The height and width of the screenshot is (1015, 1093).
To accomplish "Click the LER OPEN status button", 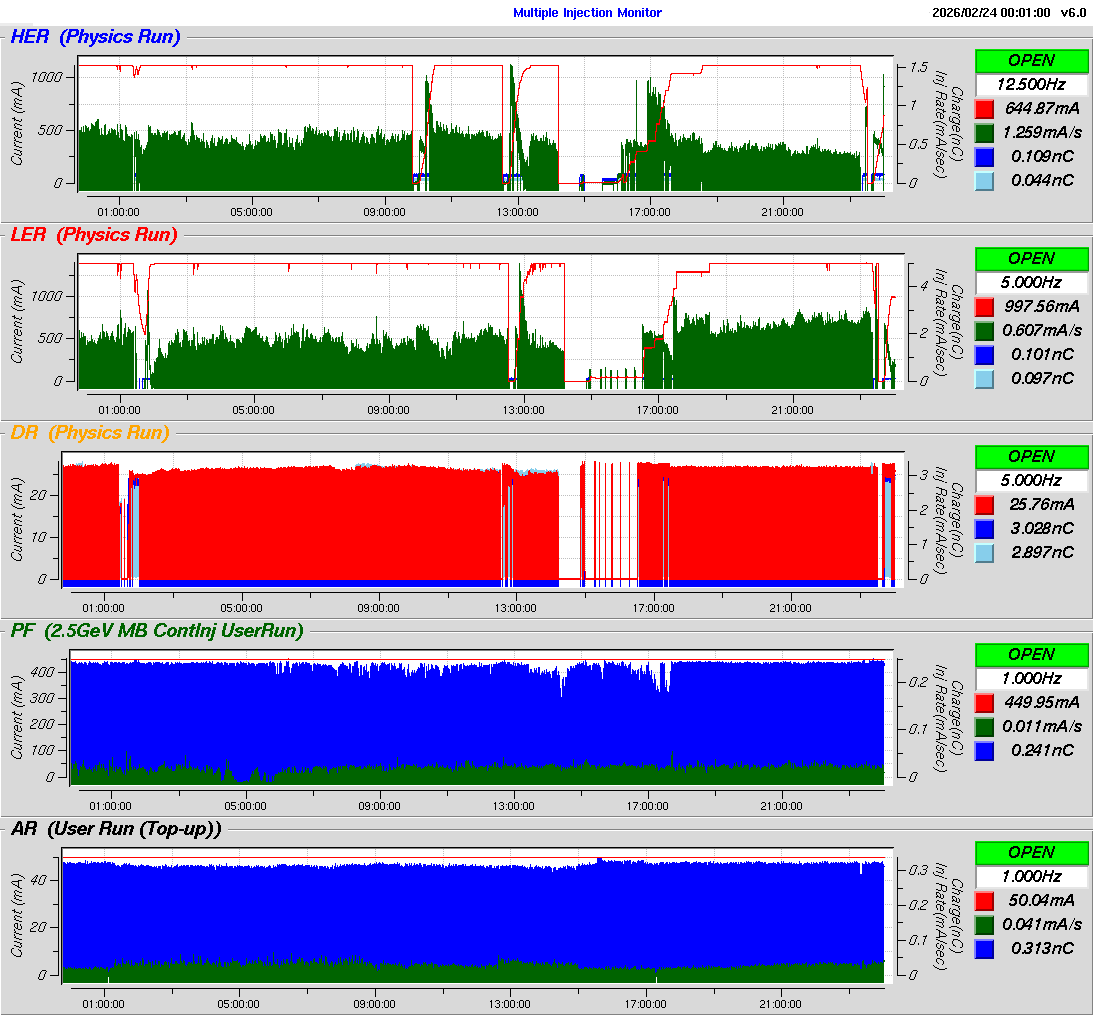I will (1031, 259).
